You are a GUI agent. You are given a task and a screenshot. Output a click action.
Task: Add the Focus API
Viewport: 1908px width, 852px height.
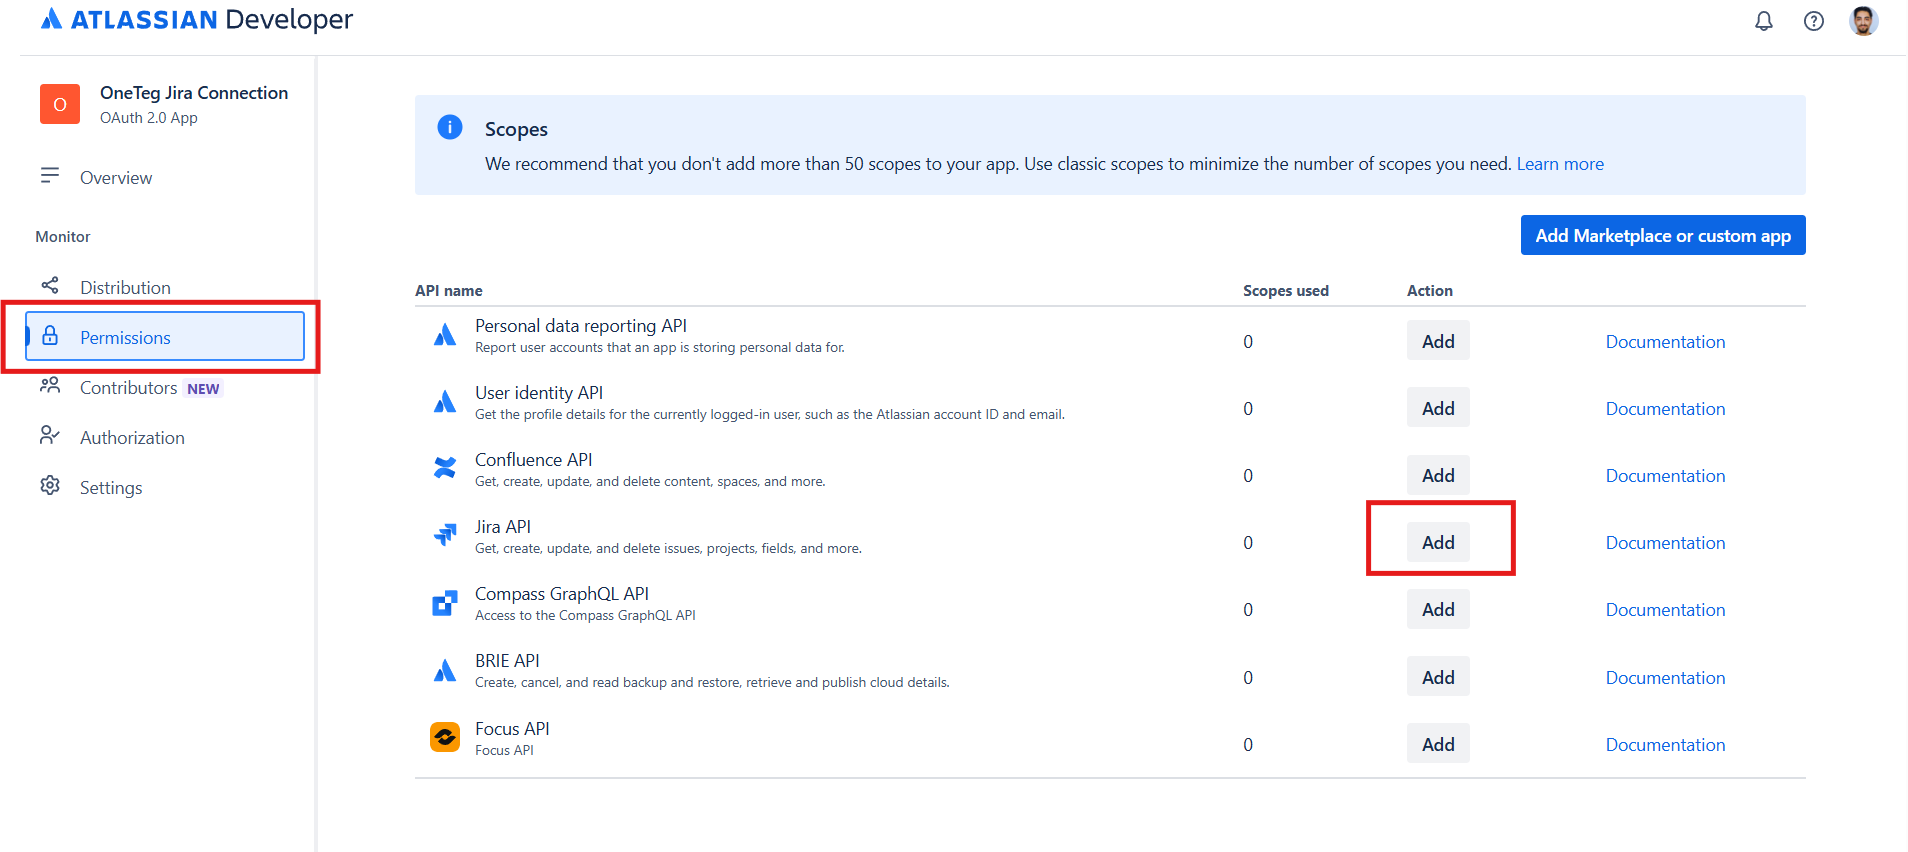pos(1438,744)
